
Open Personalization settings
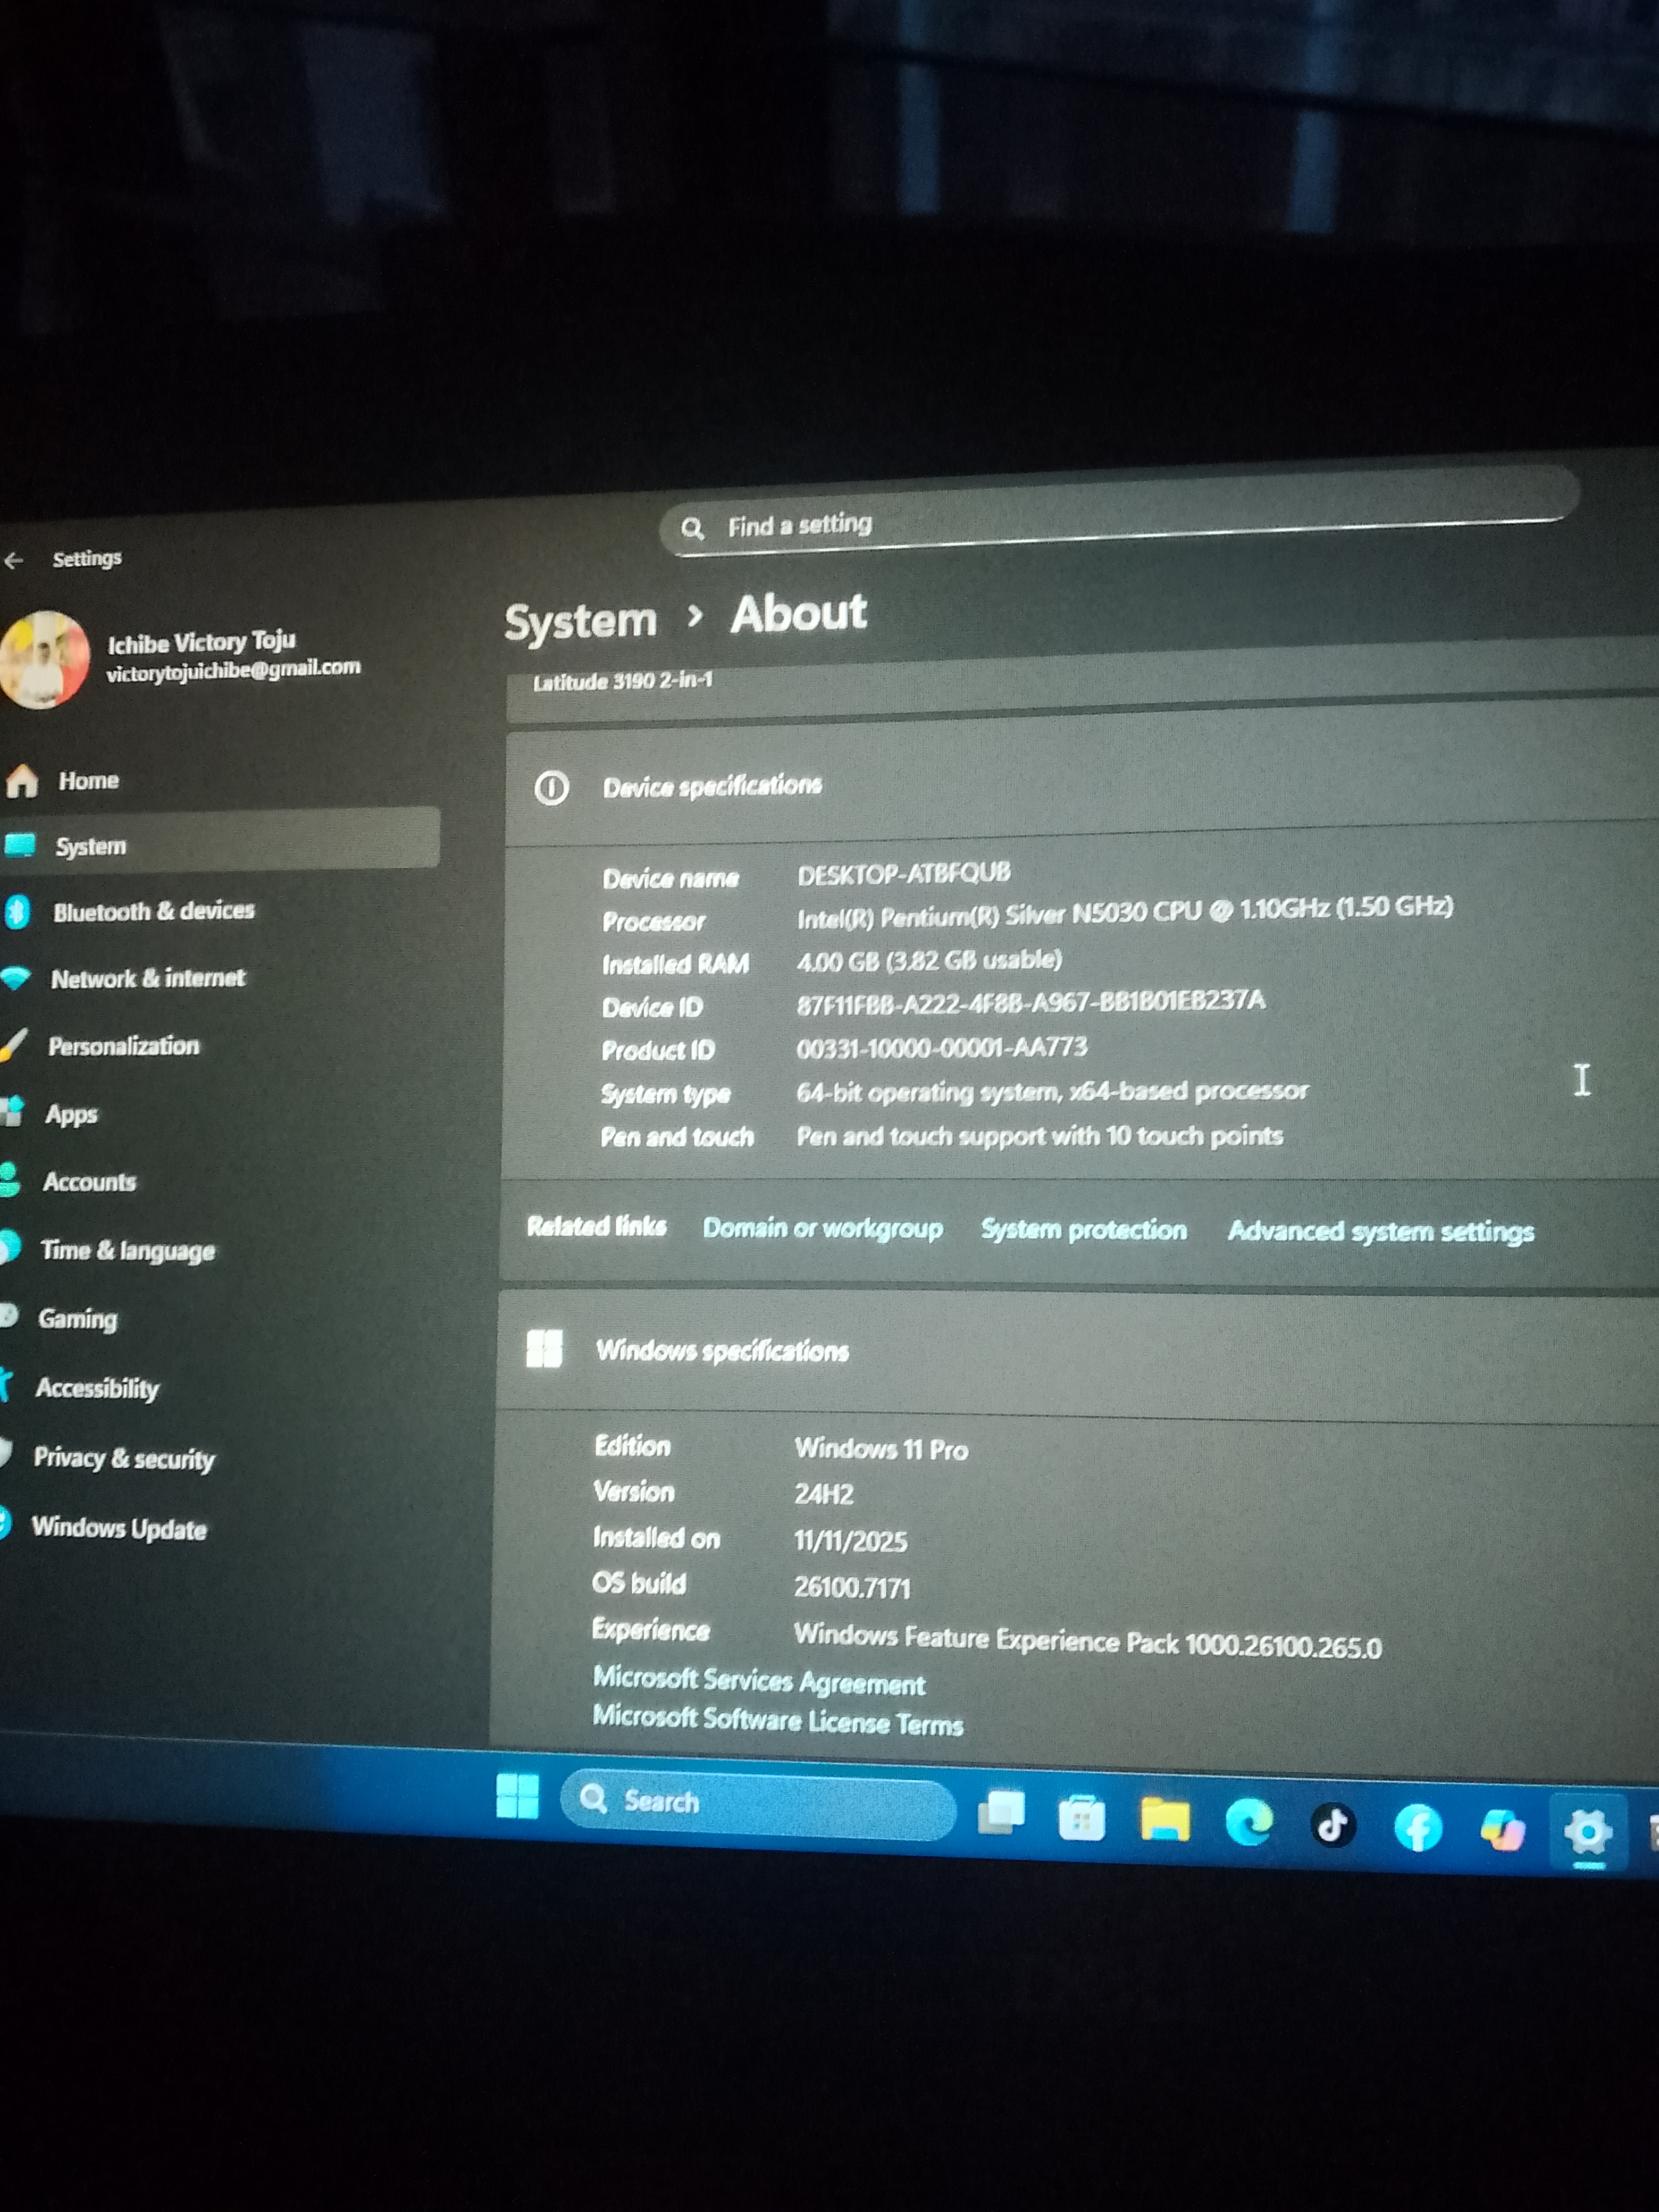(x=124, y=1046)
